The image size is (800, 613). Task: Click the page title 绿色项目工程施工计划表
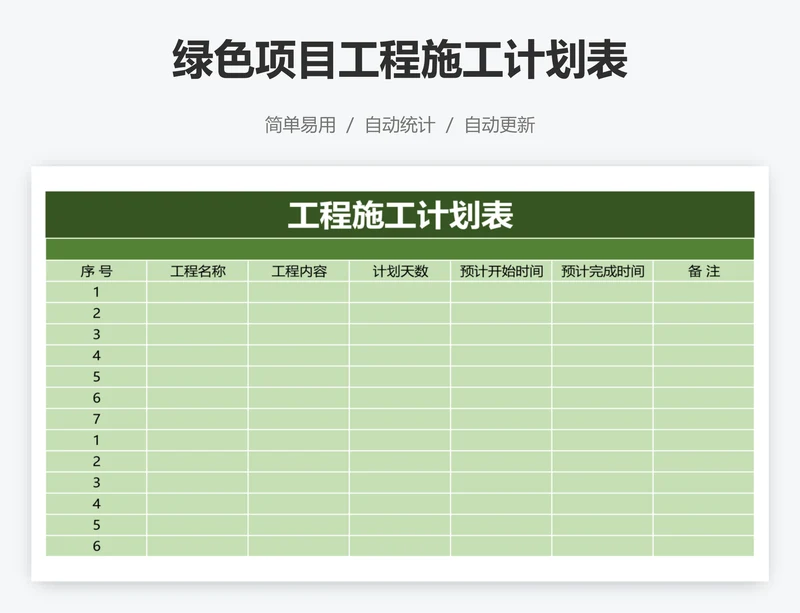click(x=400, y=60)
